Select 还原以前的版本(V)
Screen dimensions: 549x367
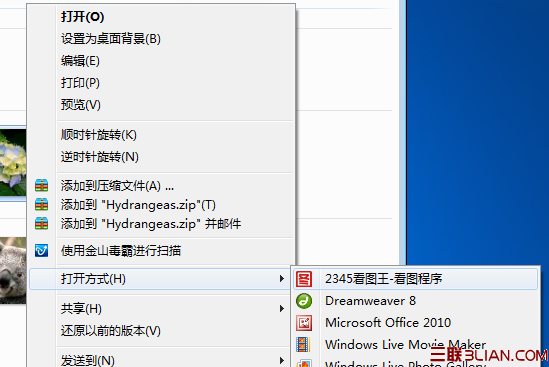161,330
